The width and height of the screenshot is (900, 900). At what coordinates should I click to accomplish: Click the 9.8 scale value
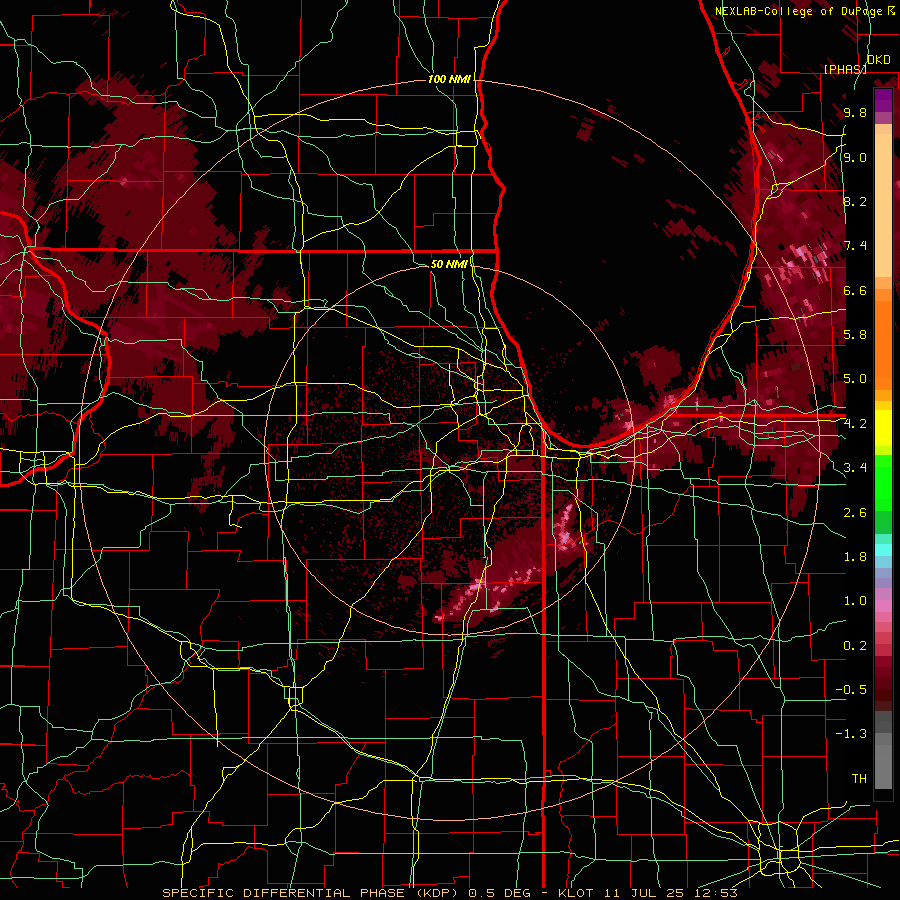click(x=855, y=112)
